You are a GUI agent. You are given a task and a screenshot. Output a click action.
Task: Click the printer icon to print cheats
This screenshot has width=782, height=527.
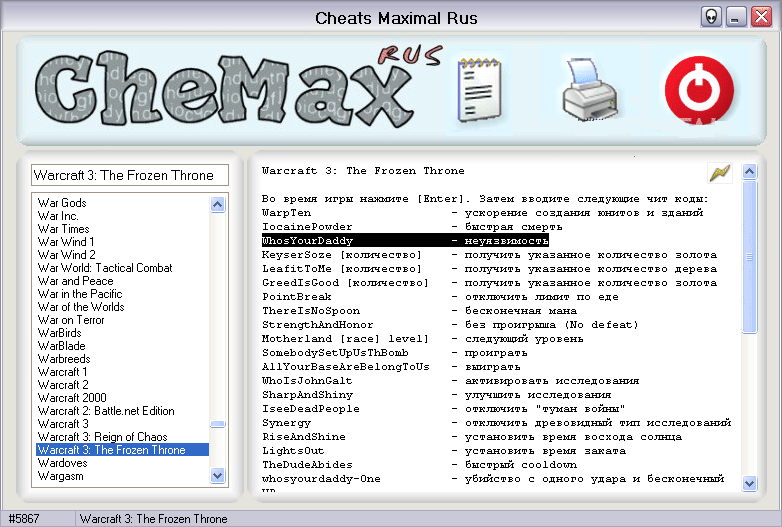pos(590,90)
